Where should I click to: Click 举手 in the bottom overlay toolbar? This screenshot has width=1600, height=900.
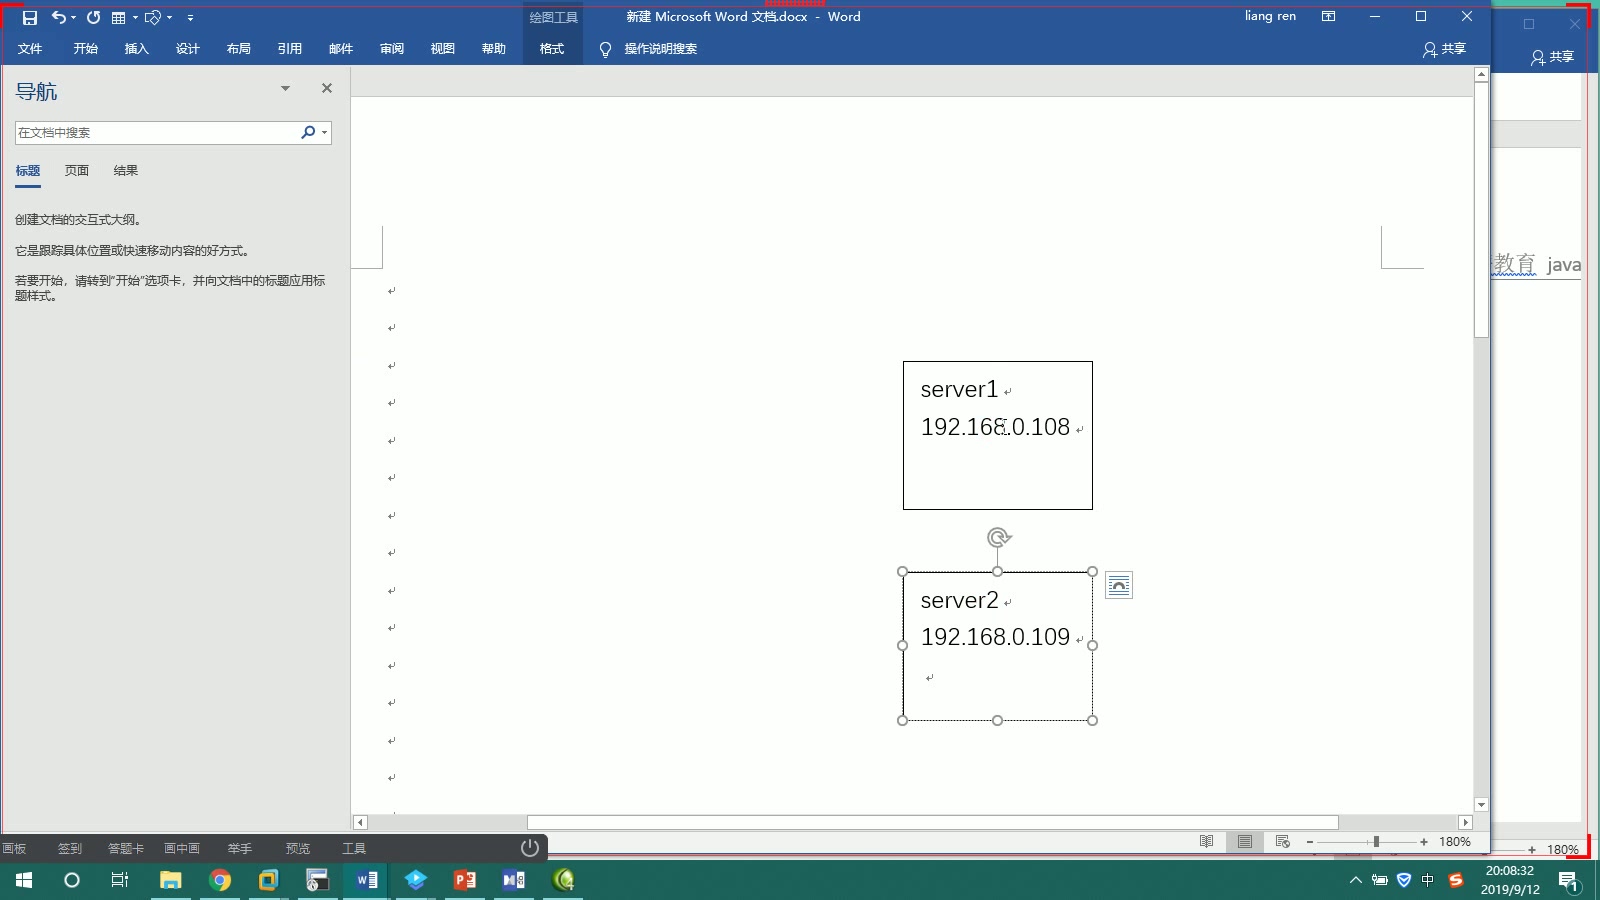tap(240, 848)
